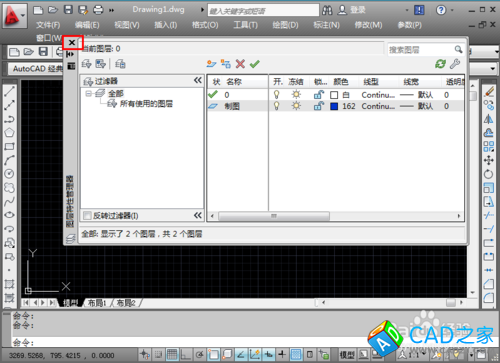Open the 格式(O) menu
The height and width of the screenshot is (363, 500).
[205, 25]
